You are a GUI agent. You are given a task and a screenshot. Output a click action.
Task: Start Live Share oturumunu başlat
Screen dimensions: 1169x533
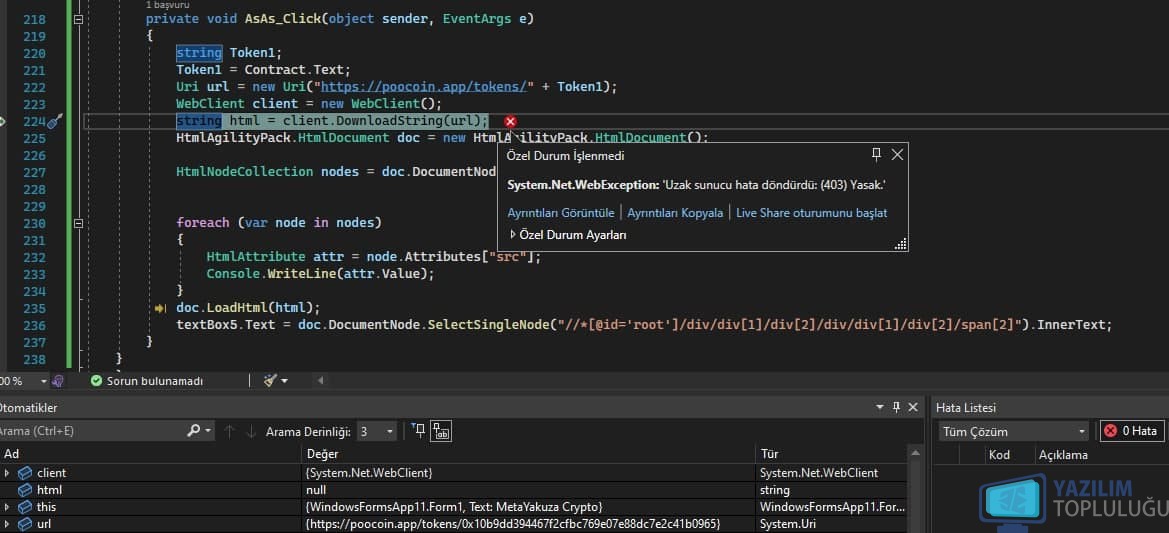pos(811,212)
